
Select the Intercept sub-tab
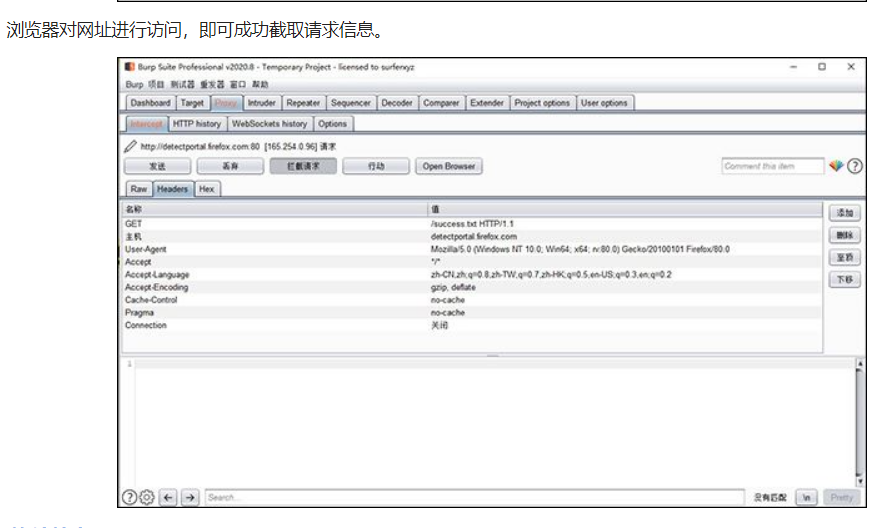click(146, 124)
